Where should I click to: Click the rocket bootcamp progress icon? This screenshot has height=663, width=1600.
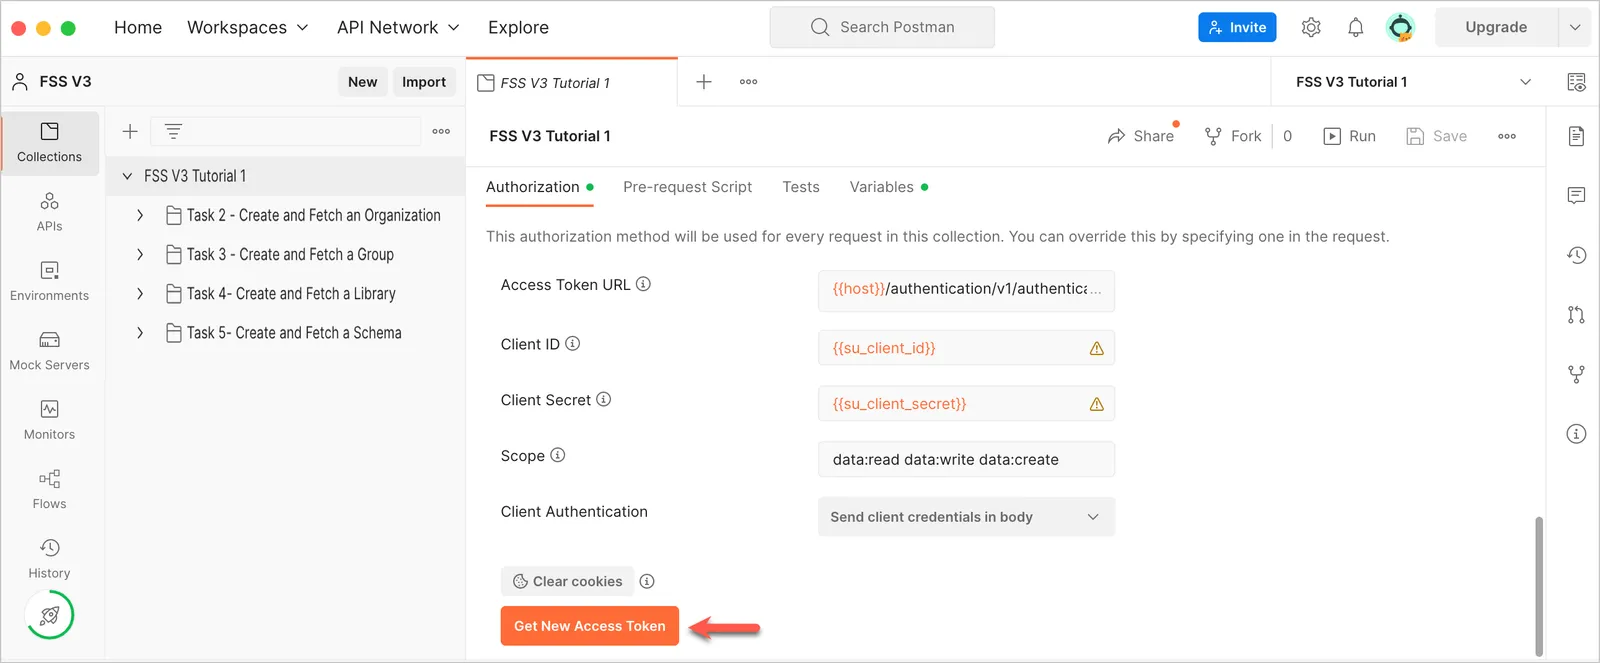tap(50, 615)
